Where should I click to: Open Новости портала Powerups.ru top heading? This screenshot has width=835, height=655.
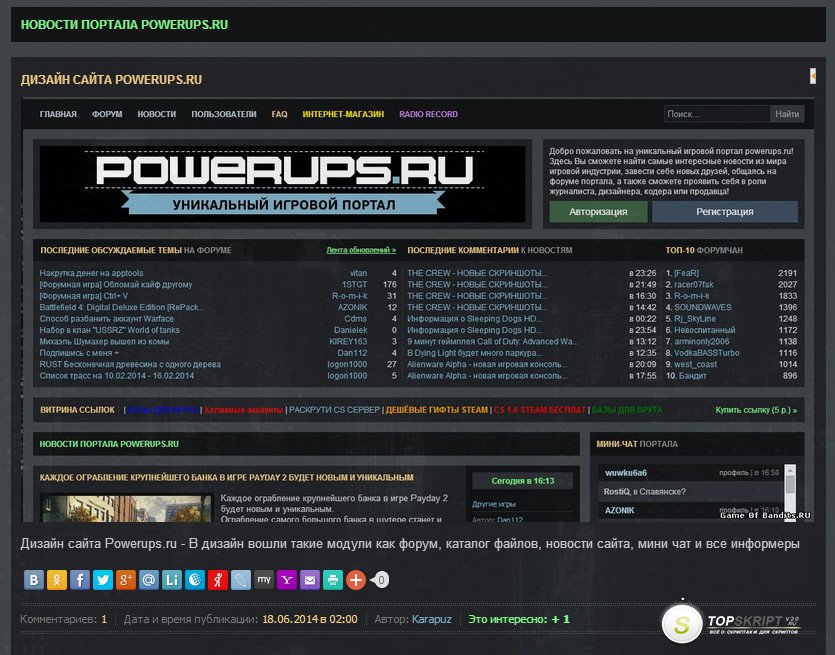pyautogui.click(x=124, y=24)
